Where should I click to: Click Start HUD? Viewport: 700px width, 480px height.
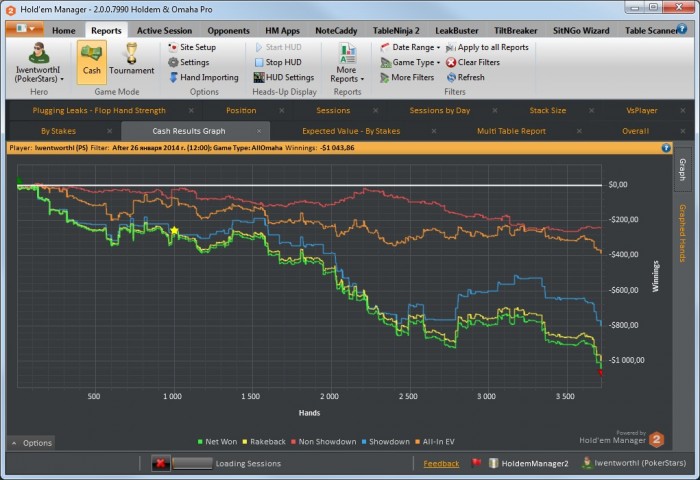(x=278, y=47)
